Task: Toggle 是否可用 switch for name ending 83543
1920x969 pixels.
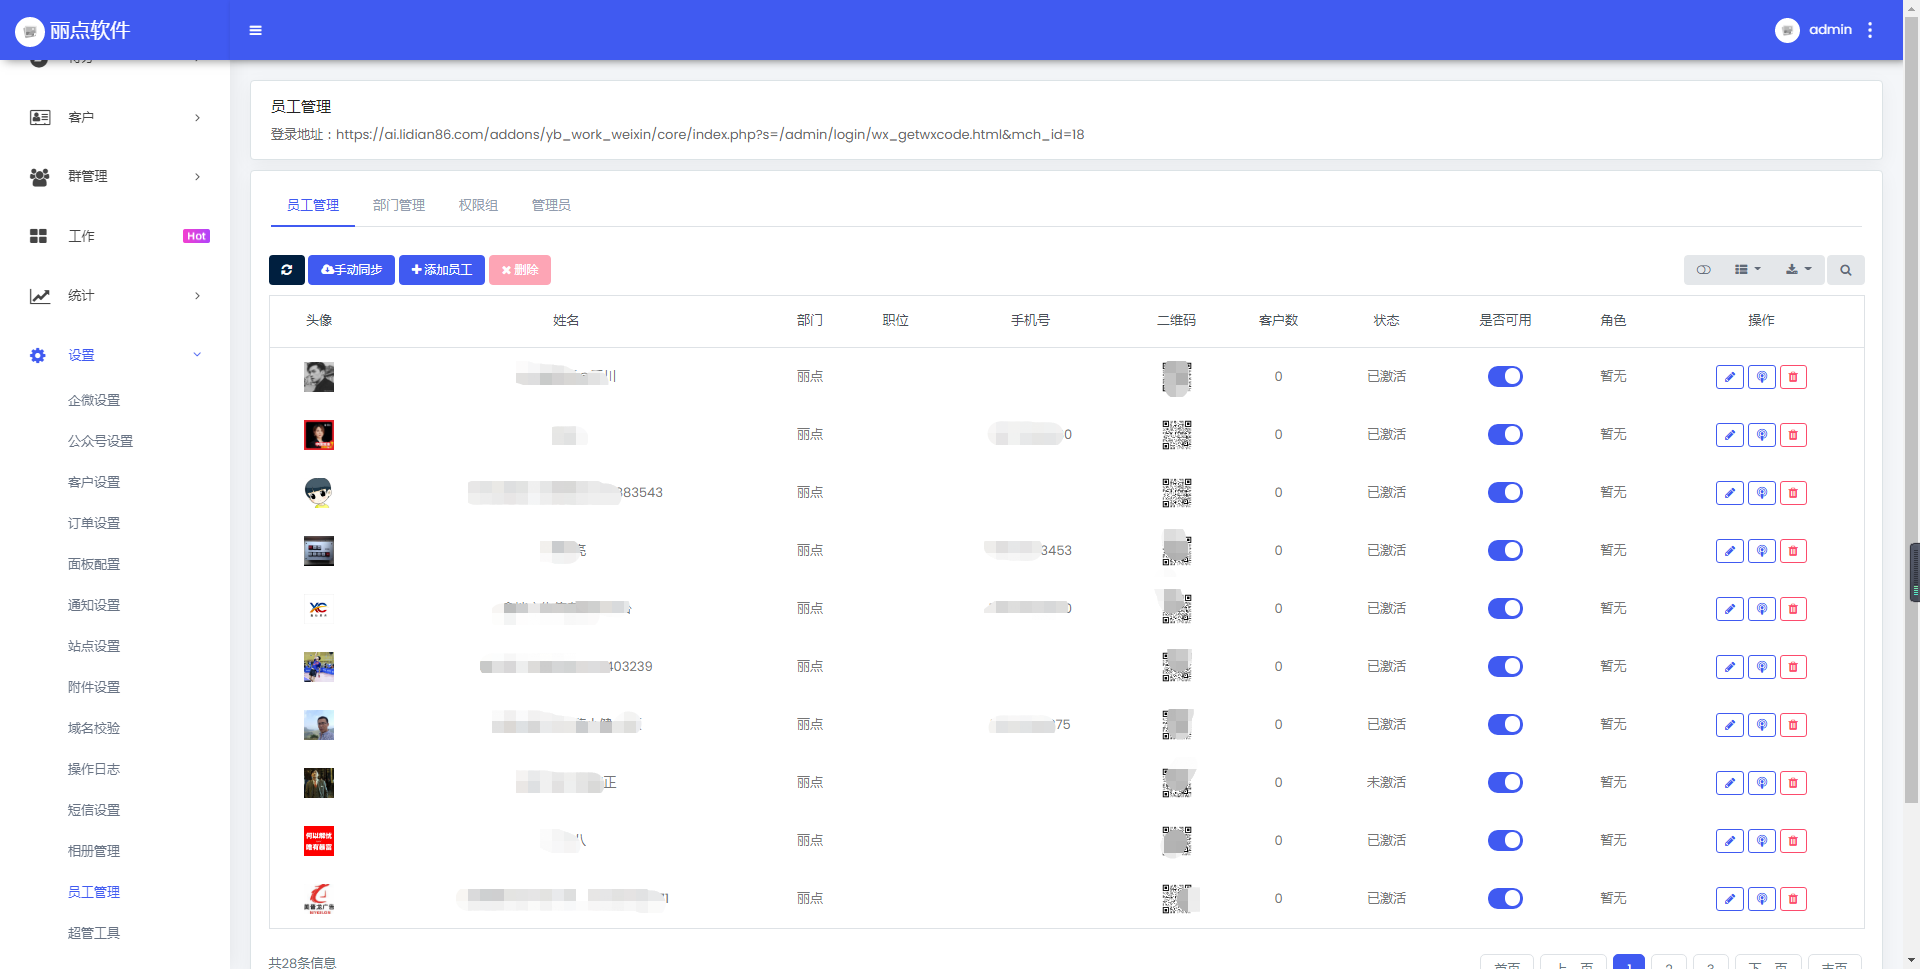Action: (x=1505, y=493)
